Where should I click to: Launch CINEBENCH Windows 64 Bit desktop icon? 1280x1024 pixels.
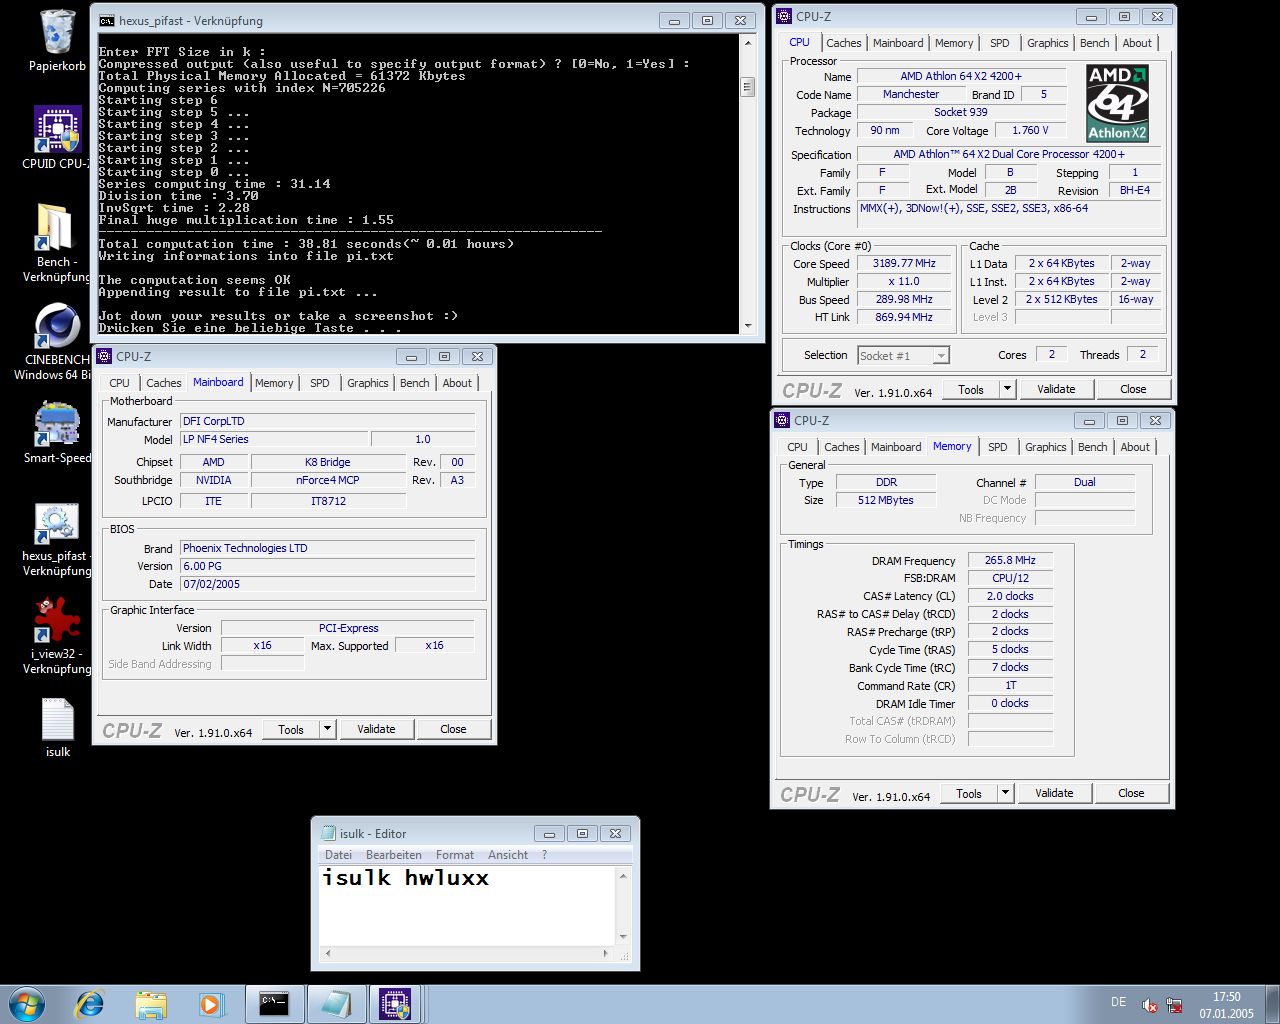pyautogui.click(x=57, y=341)
